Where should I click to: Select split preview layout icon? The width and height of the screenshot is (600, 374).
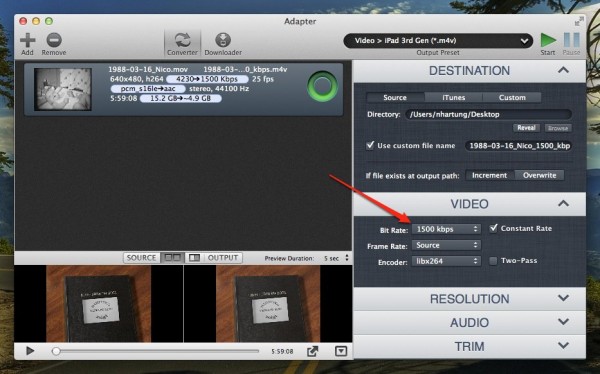[x=195, y=258]
